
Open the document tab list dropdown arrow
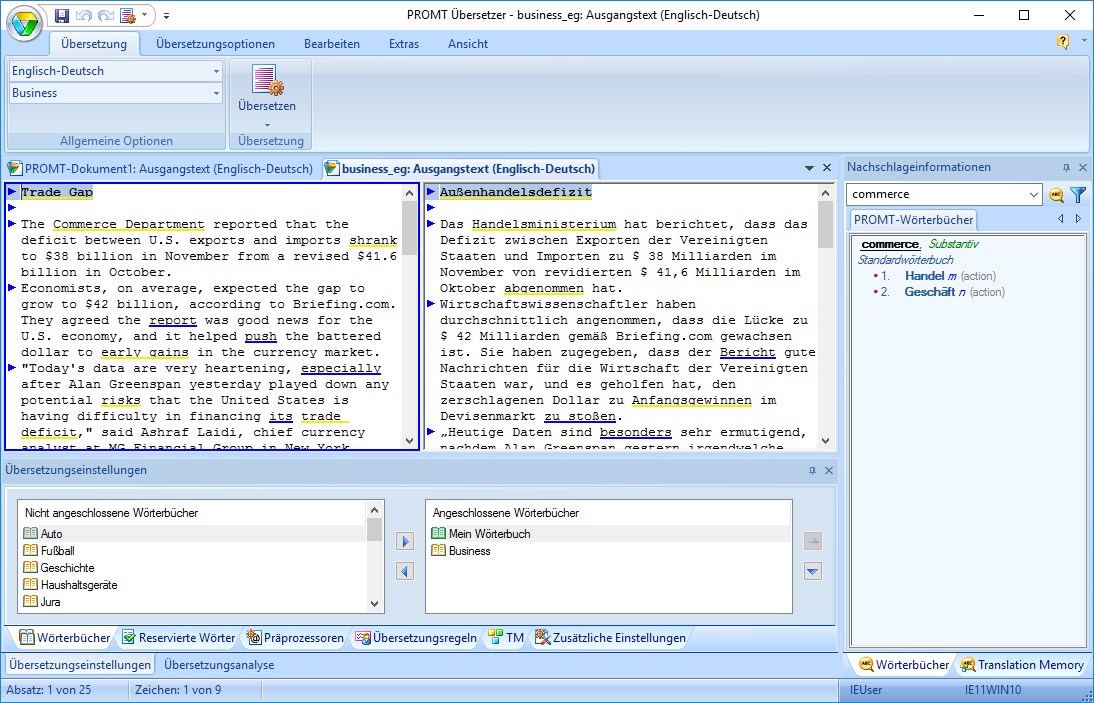(809, 168)
